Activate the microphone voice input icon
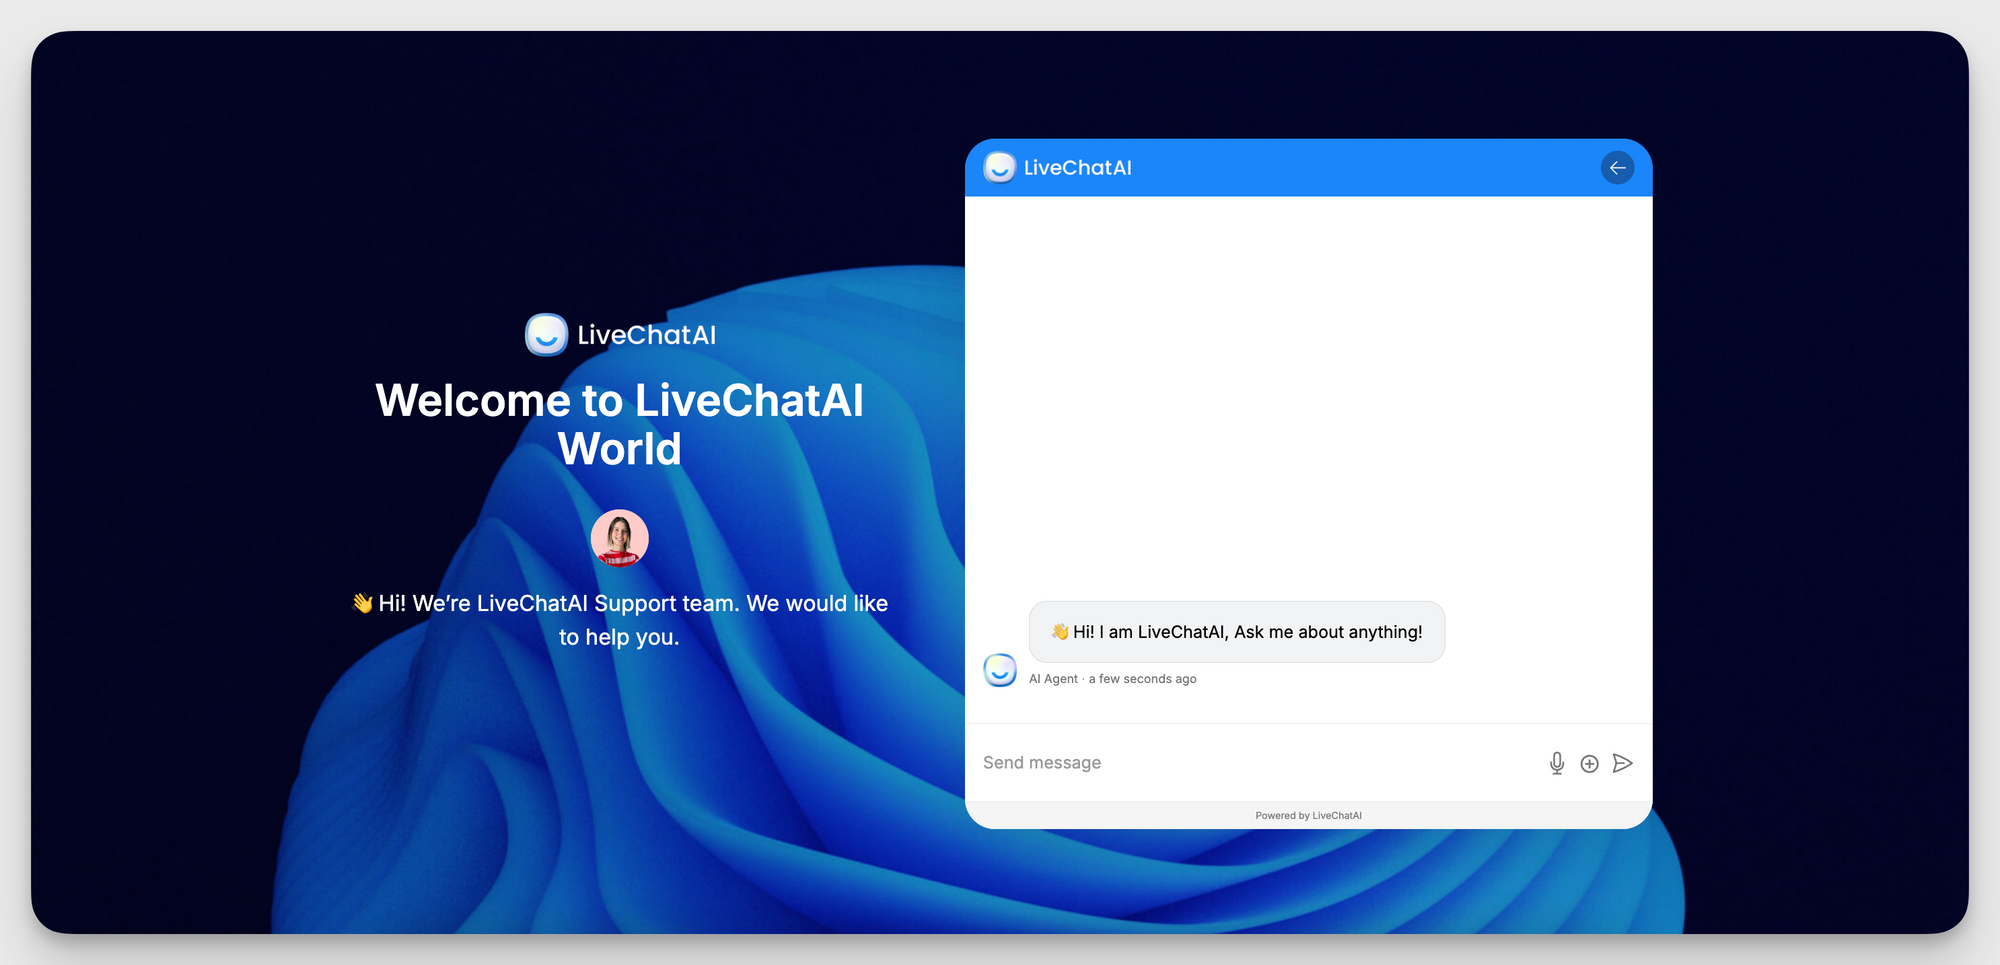Viewport: 2000px width, 965px height. (1557, 763)
